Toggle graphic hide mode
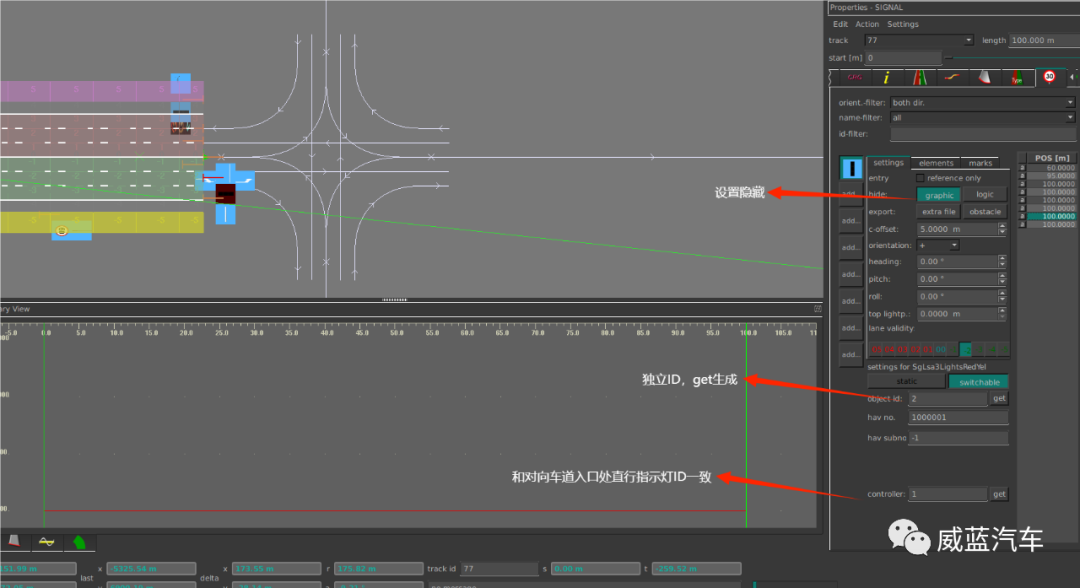 click(938, 194)
